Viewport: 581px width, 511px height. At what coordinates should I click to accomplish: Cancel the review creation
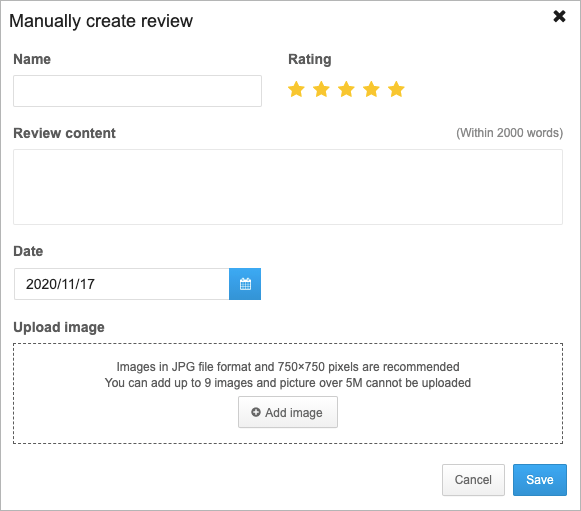(473, 480)
